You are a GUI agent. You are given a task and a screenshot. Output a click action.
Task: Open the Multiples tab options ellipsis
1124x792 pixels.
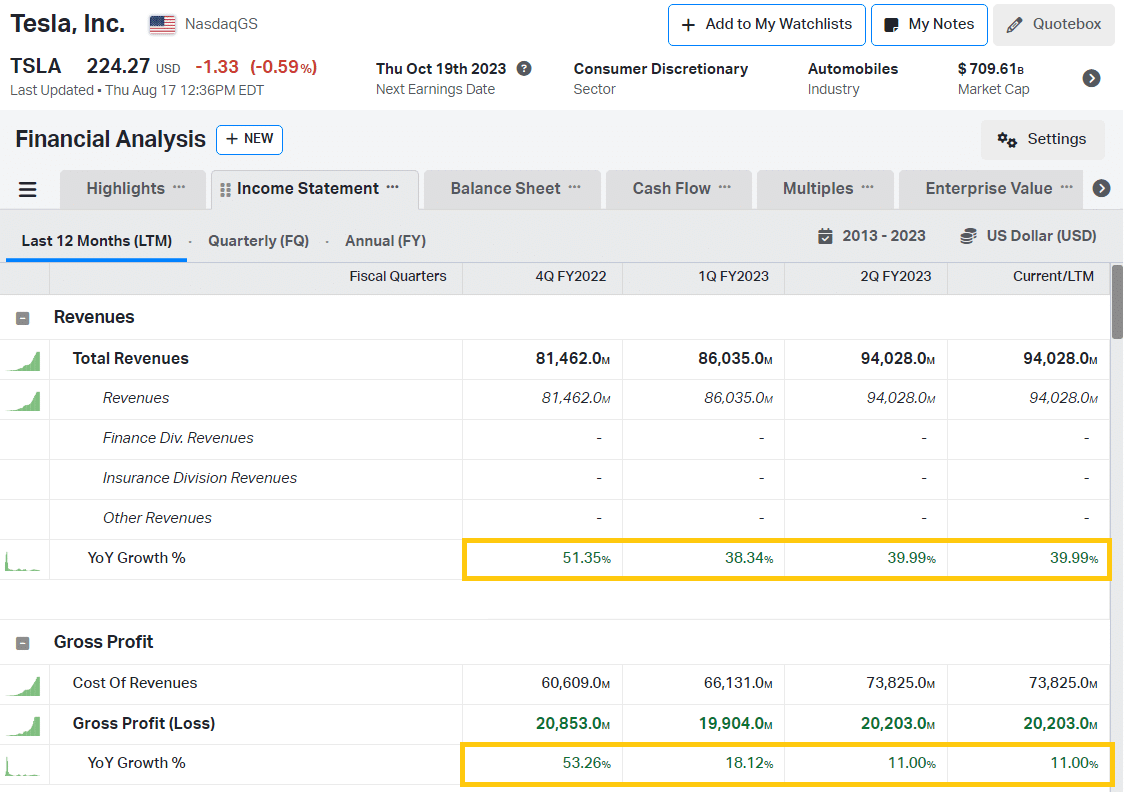868,188
